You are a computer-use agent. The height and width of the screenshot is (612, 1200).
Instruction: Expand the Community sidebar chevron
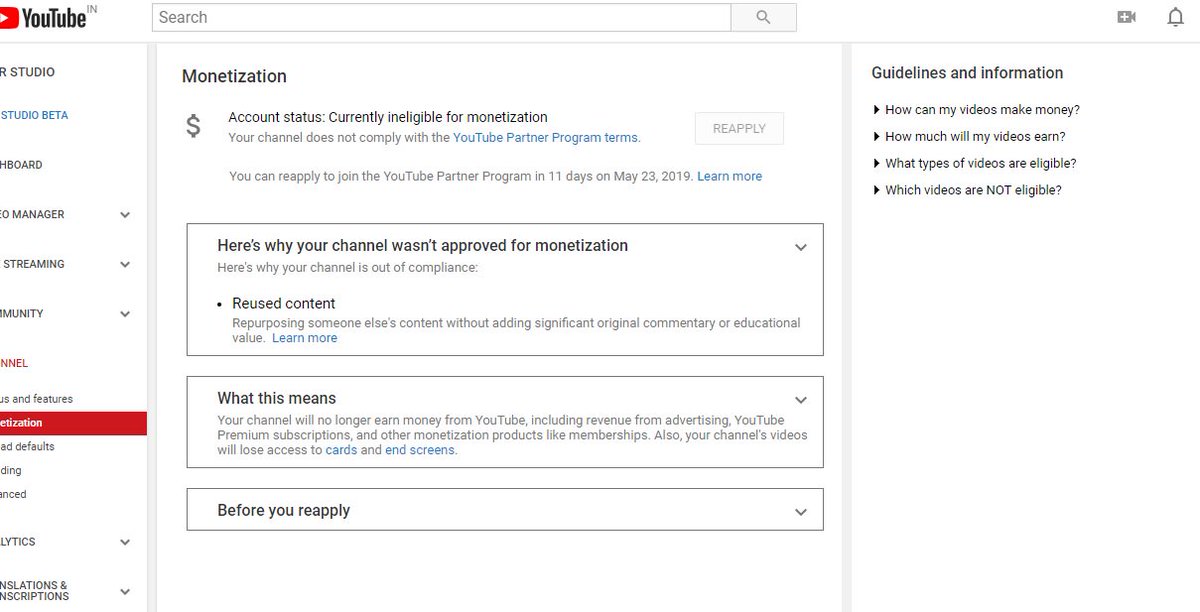coord(125,314)
